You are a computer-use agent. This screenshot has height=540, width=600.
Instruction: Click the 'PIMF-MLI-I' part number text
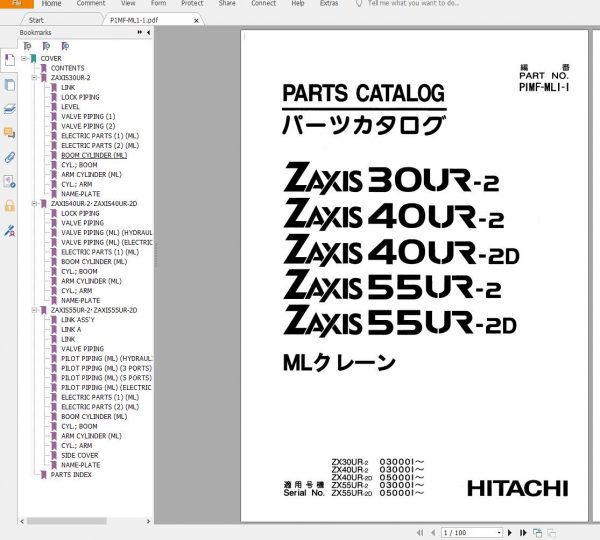[x=544, y=87]
